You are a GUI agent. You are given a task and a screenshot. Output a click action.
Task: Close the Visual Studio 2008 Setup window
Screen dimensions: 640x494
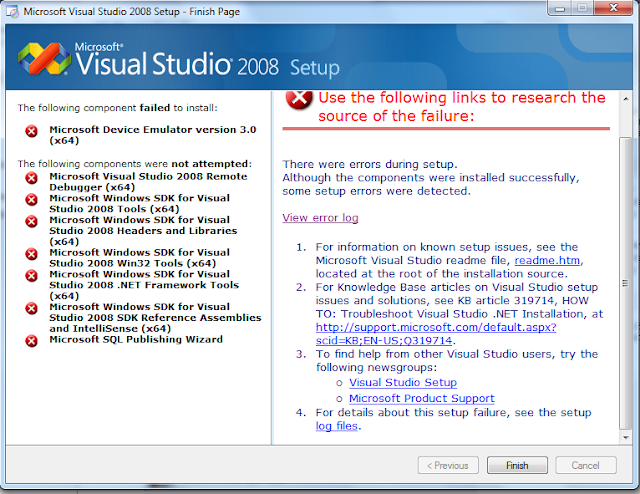point(613,8)
